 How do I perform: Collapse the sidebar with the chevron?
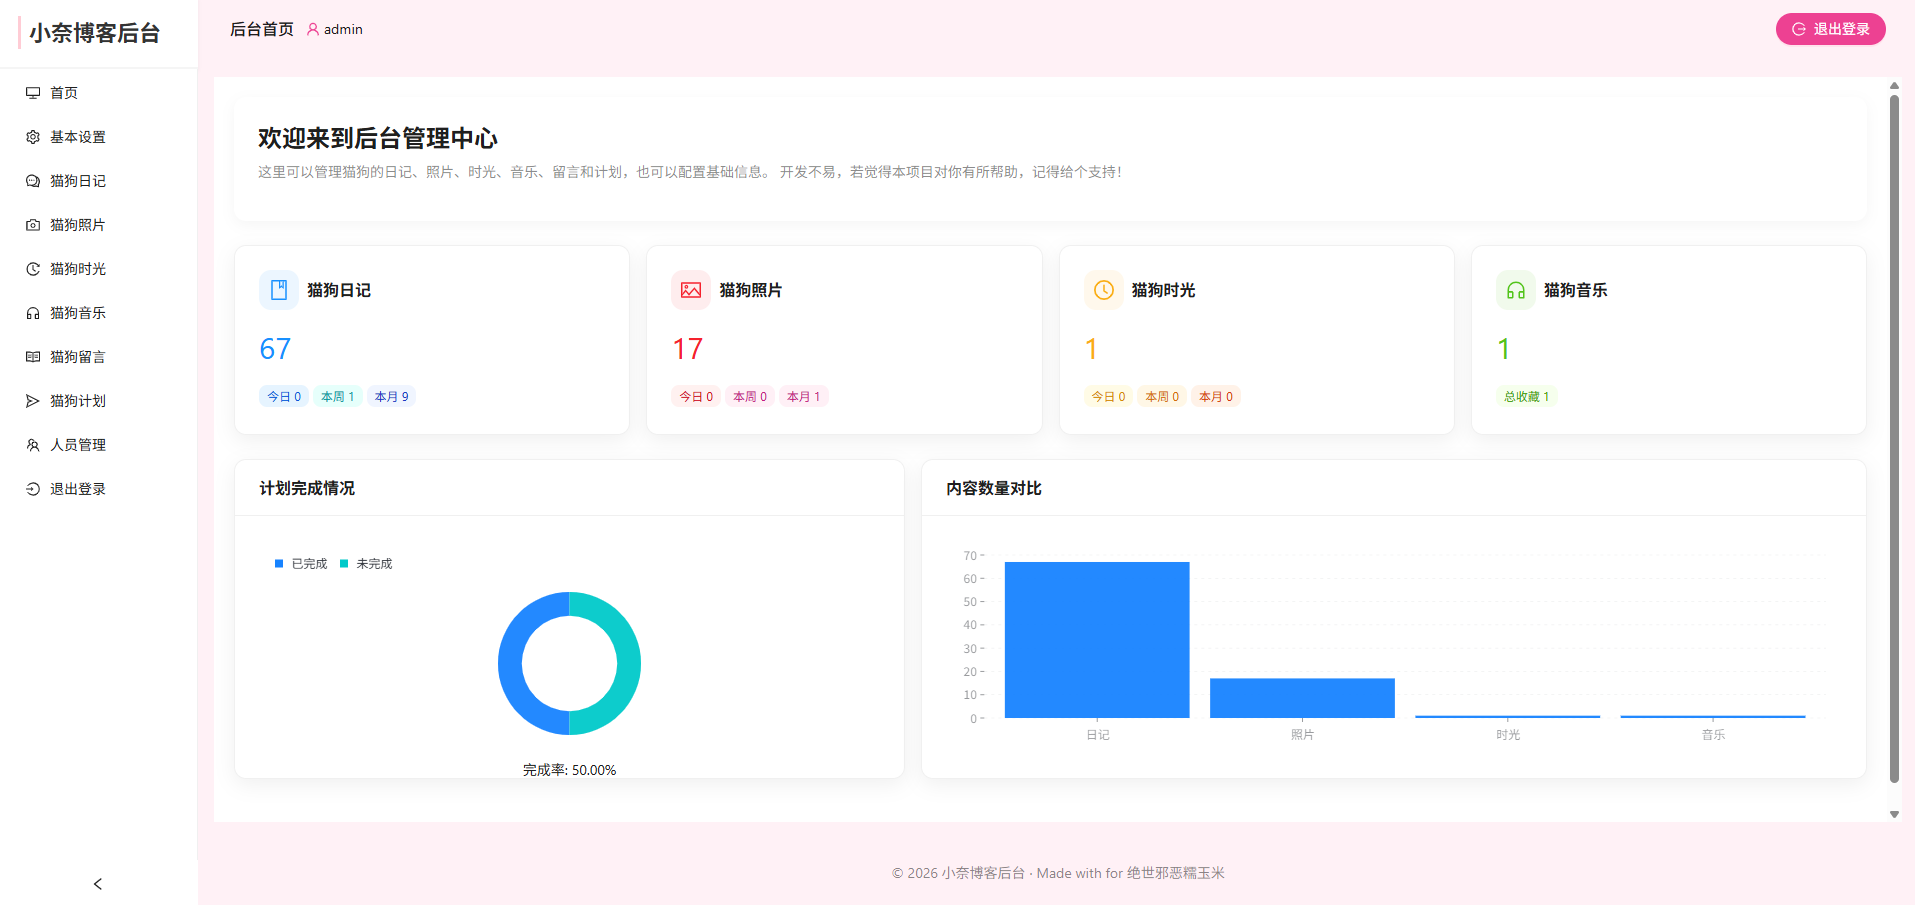(x=97, y=884)
